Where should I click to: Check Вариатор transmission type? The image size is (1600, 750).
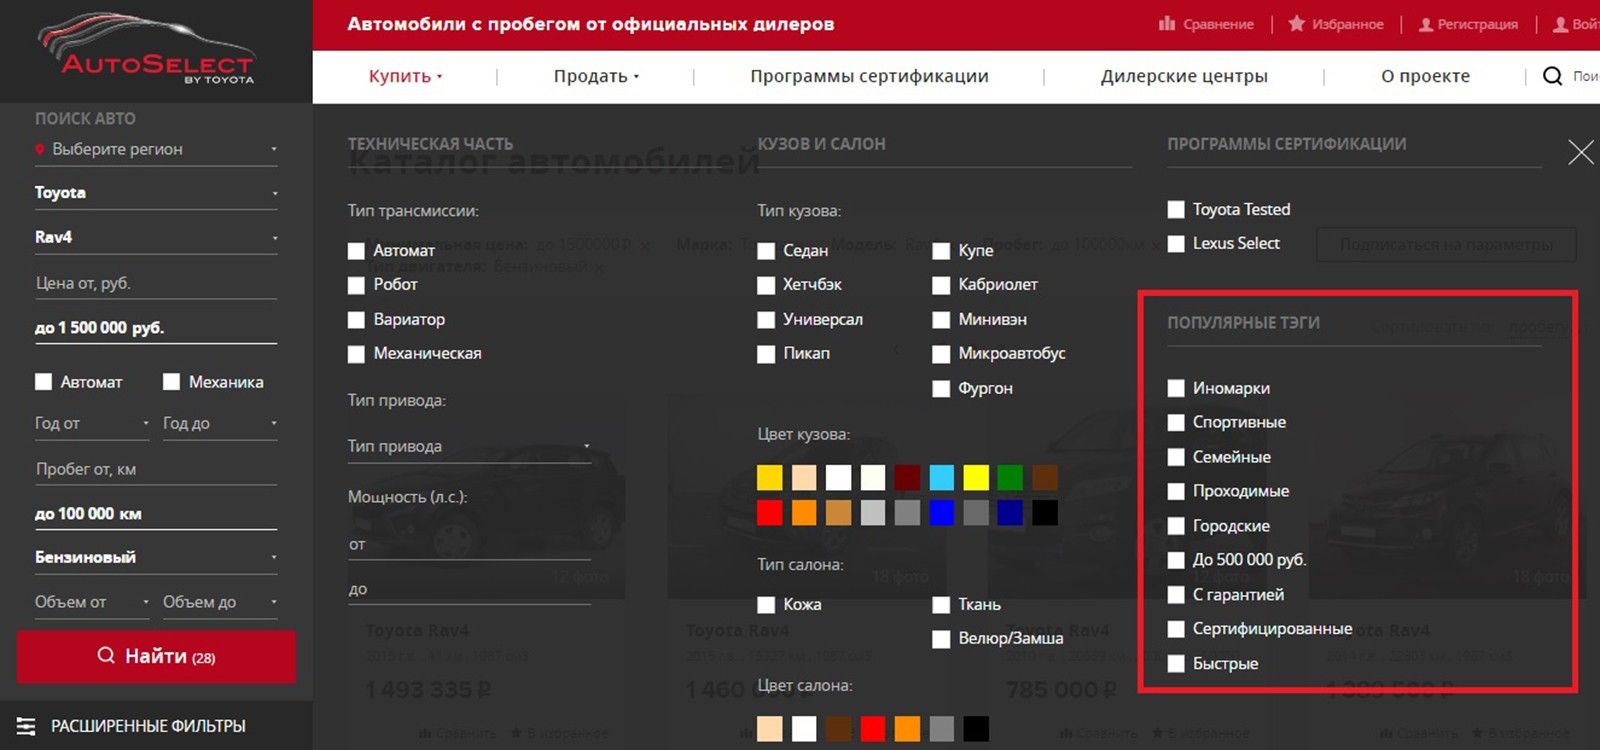[356, 320]
